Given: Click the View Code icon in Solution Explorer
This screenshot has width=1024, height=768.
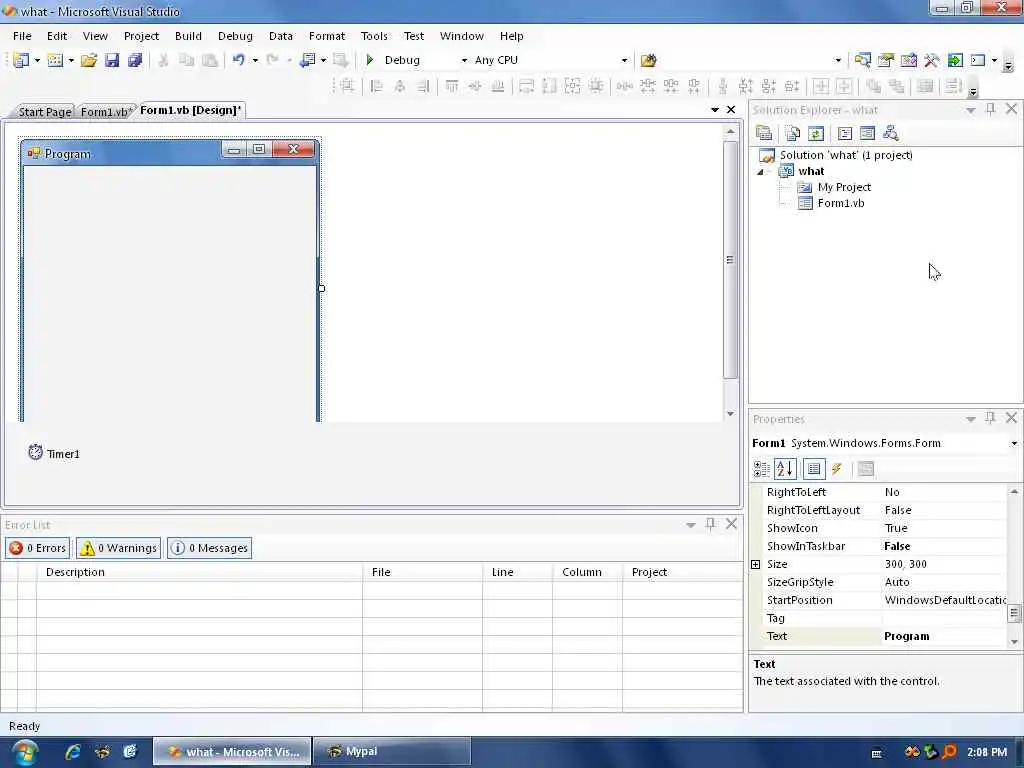Looking at the screenshot, I should tap(844, 133).
